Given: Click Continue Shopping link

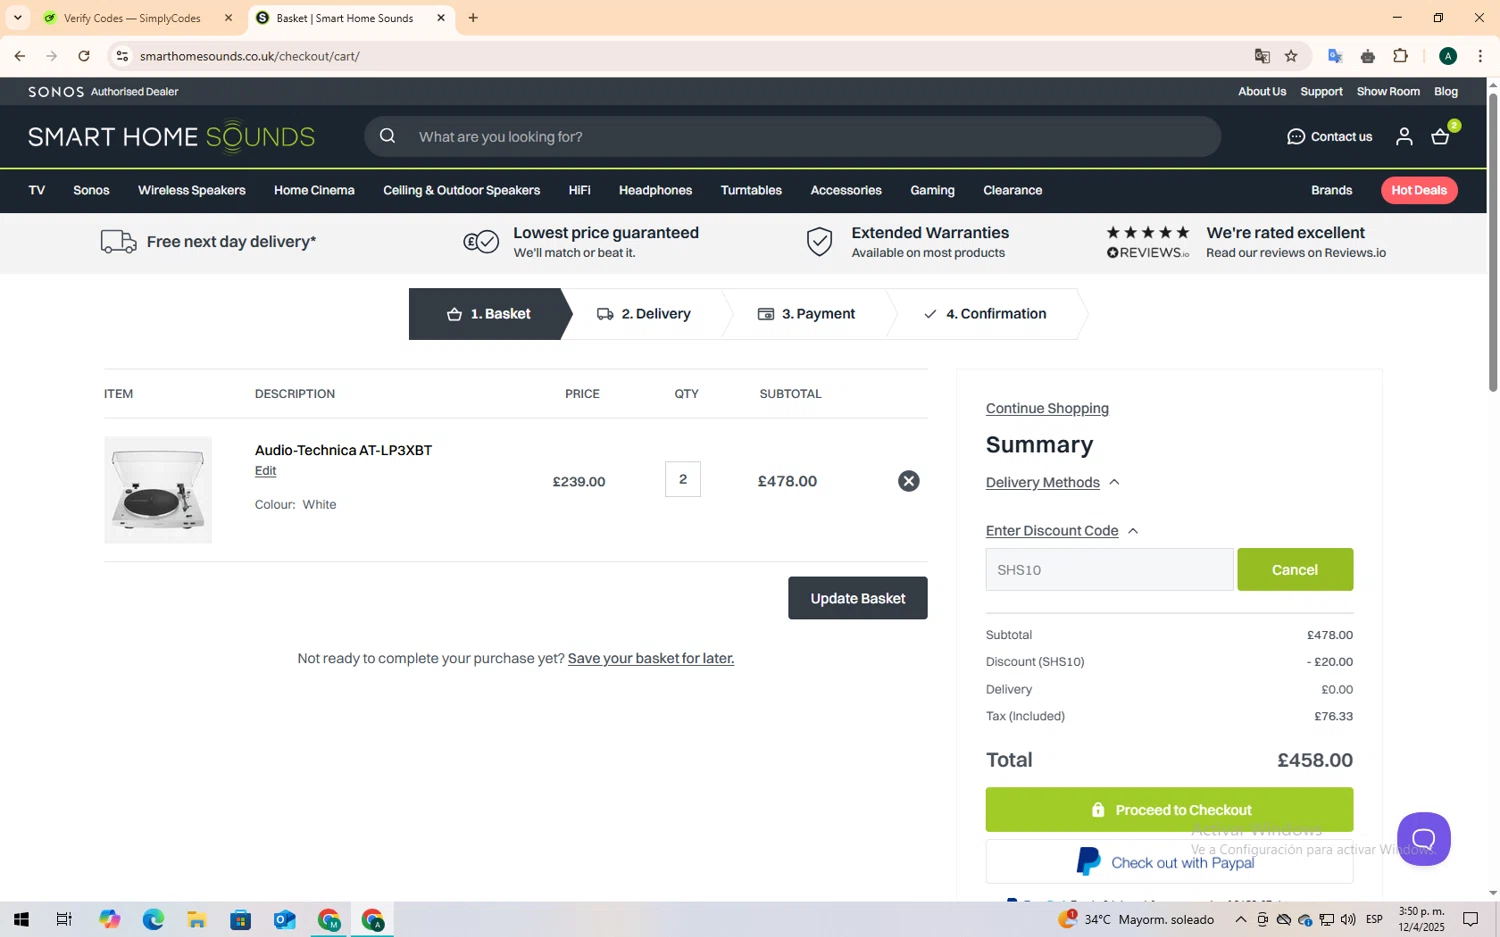Looking at the screenshot, I should (x=1047, y=408).
